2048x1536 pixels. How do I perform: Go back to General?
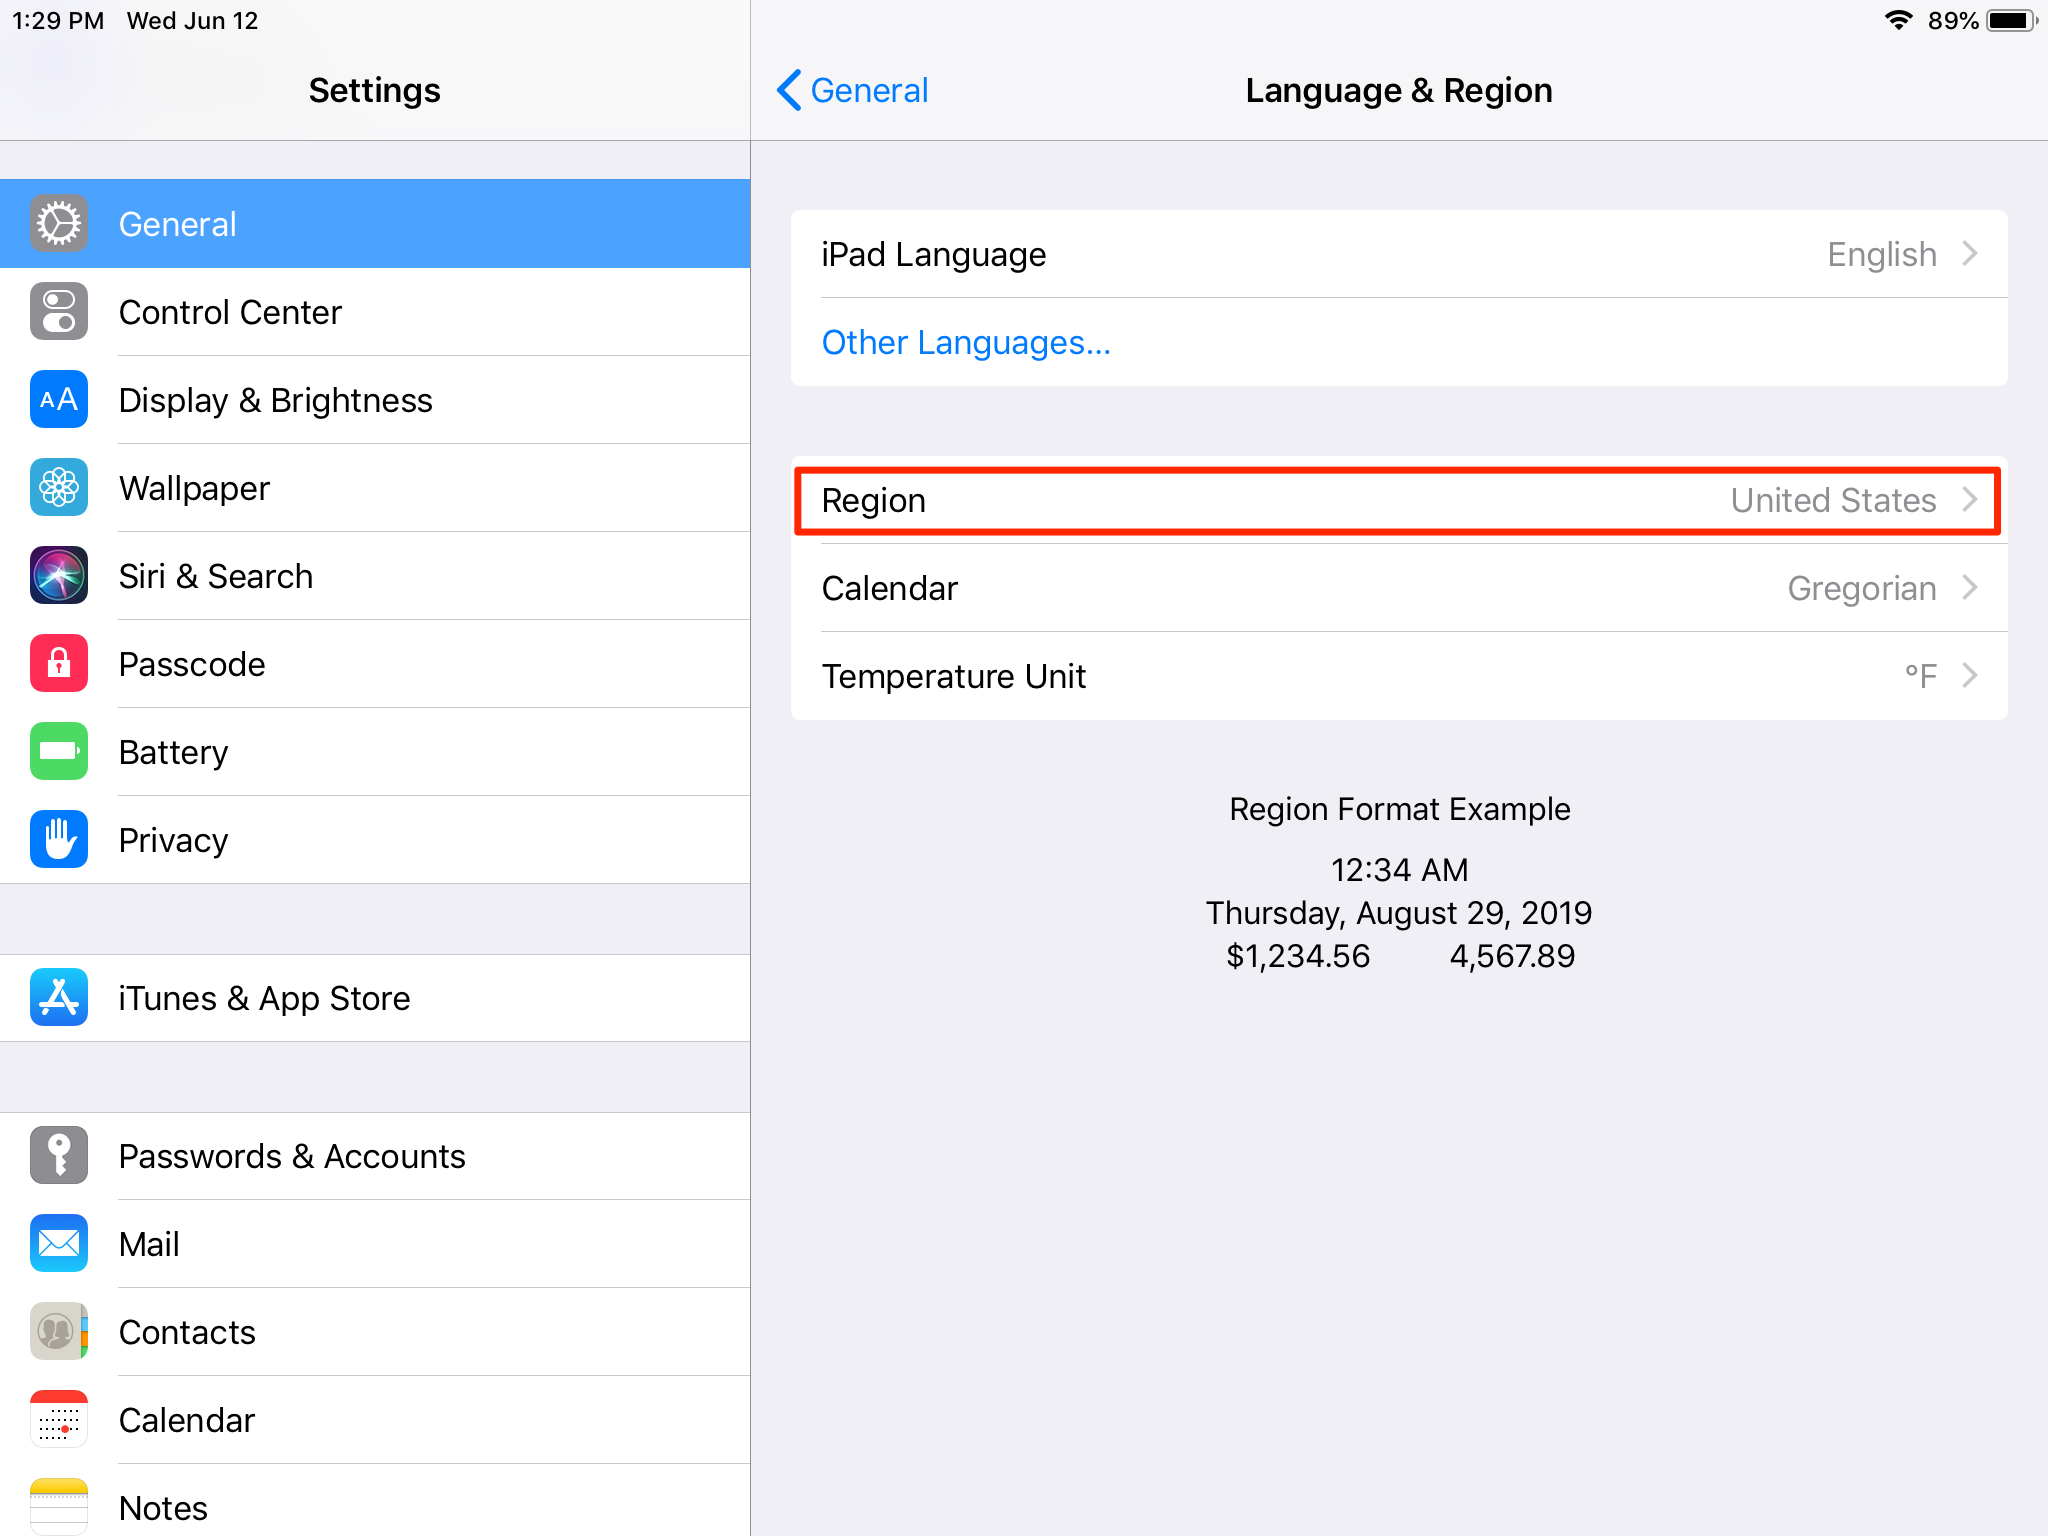[852, 90]
